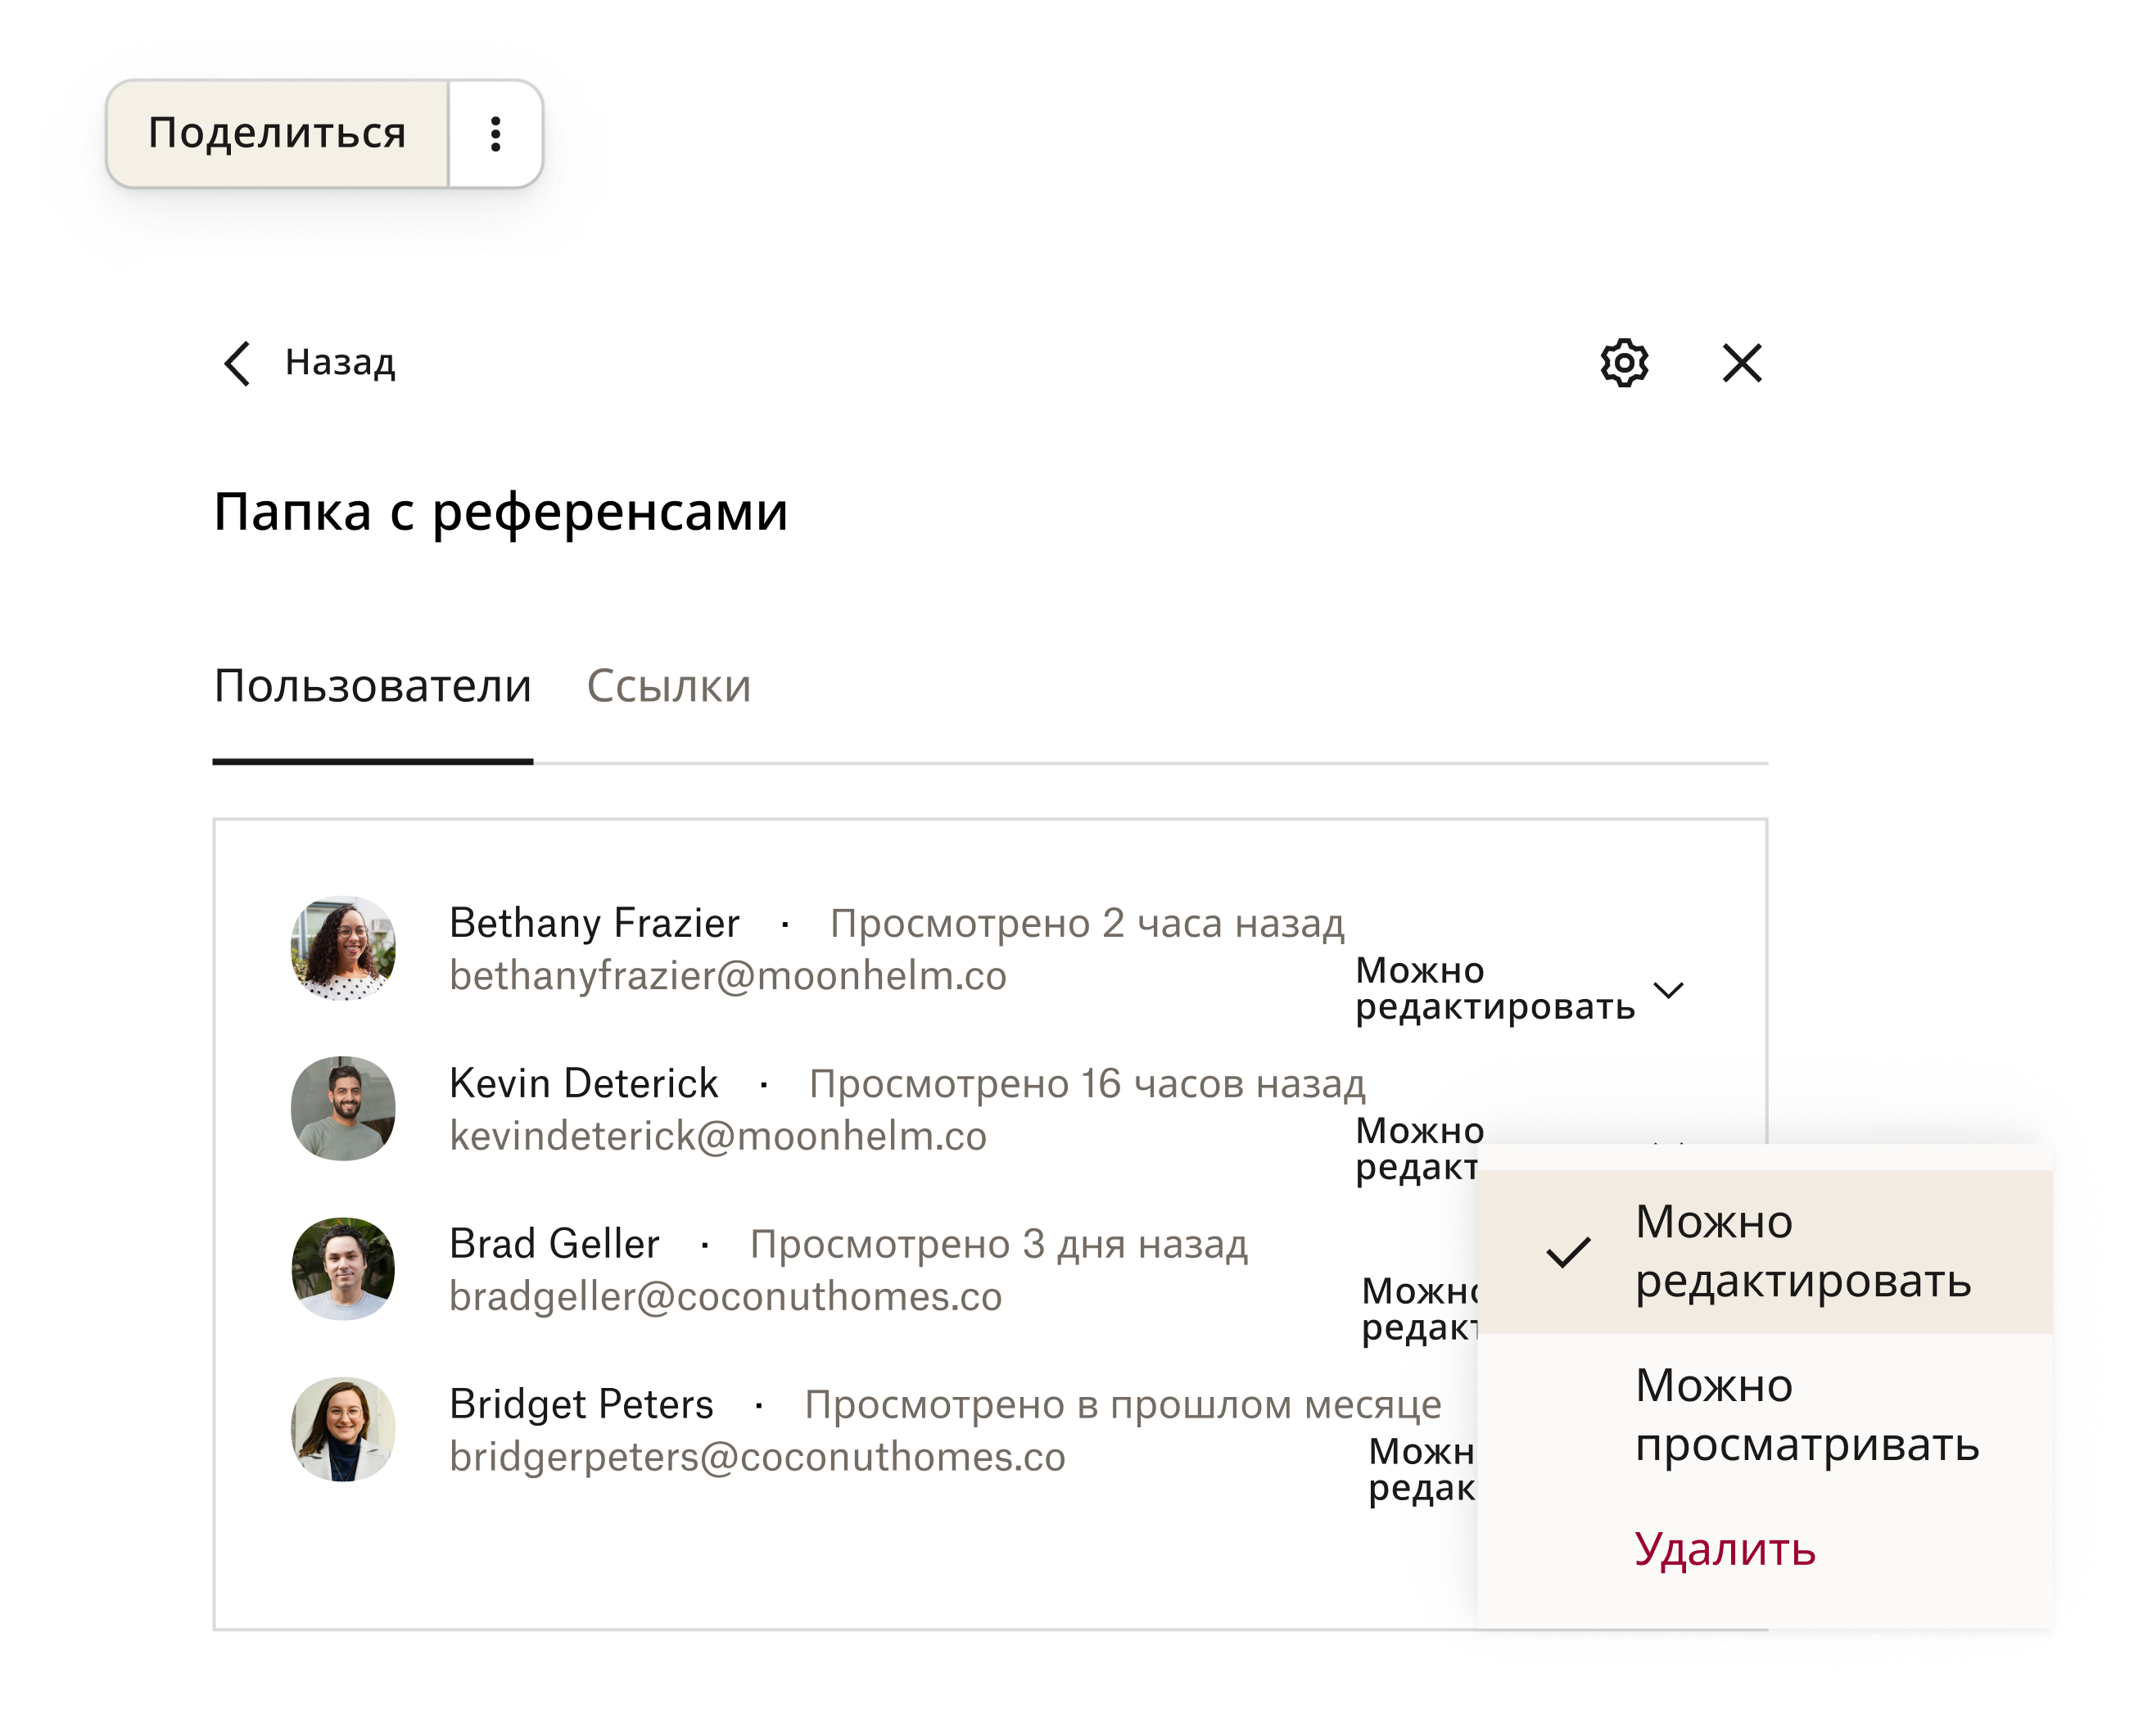Click email bethanyfrazier@moonhelm.co
2152x1736 pixels.
click(728, 976)
